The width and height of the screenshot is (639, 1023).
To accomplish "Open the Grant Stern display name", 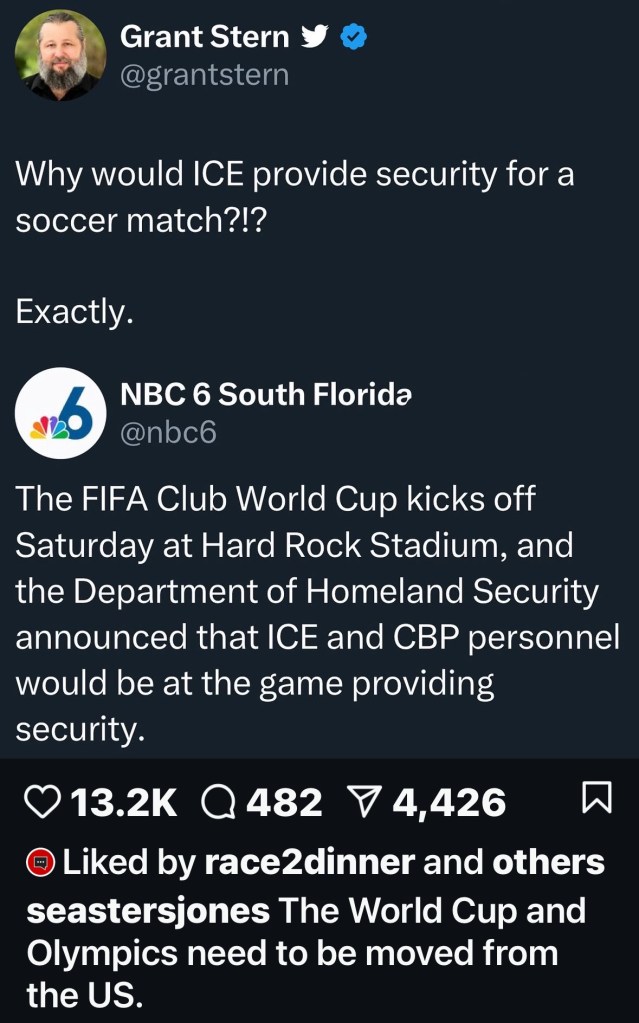I will click(x=204, y=37).
